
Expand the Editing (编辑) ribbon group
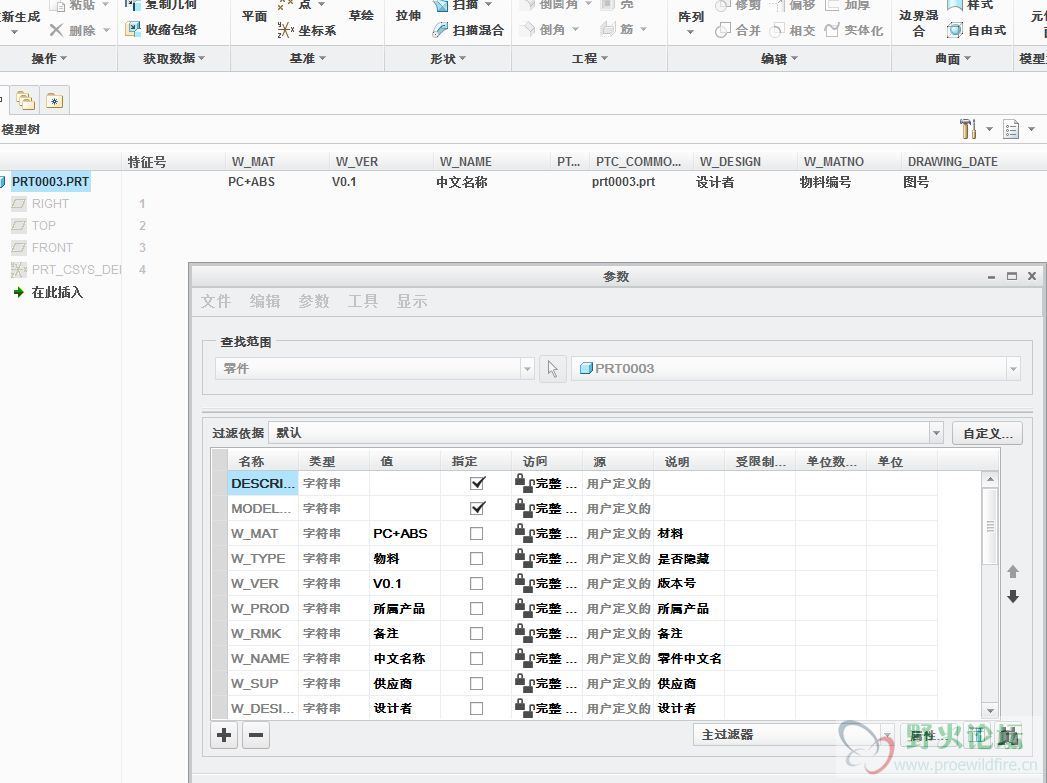(779, 59)
